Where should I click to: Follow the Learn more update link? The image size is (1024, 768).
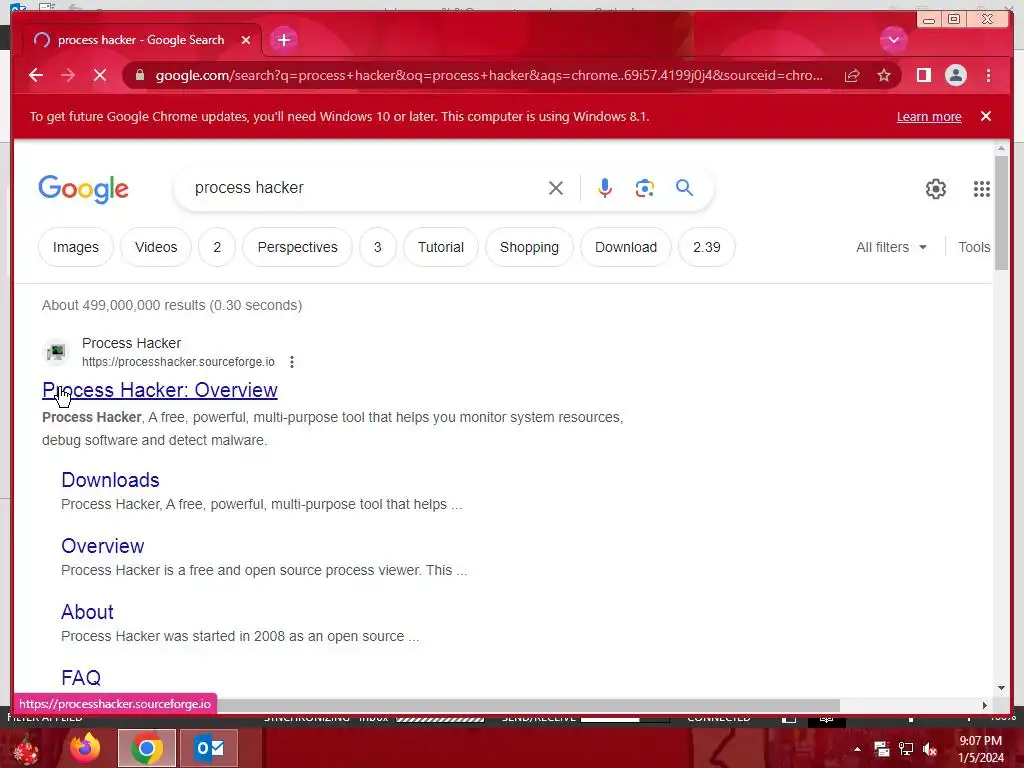pos(929,117)
